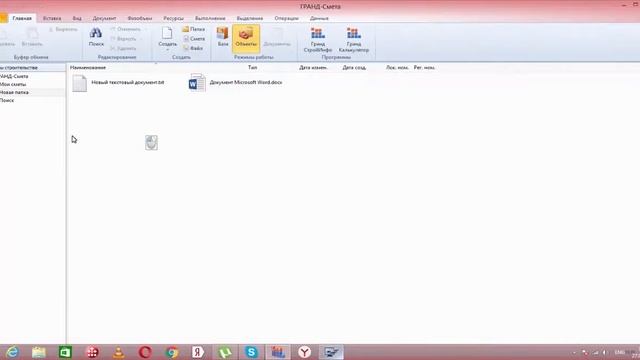Sort by the Тип column header
The height and width of the screenshot is (360, 640).
tap(252, 67)
